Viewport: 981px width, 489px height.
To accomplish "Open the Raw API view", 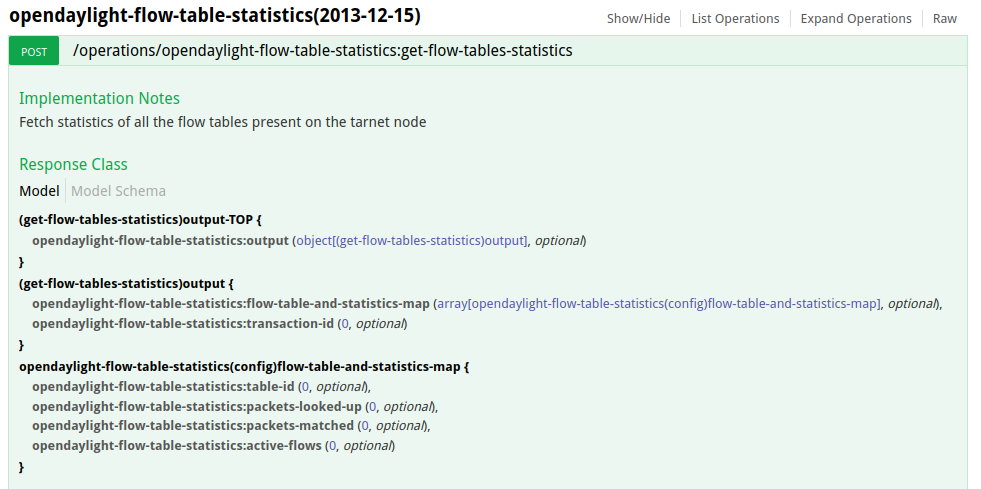I will tap(944, 19).
